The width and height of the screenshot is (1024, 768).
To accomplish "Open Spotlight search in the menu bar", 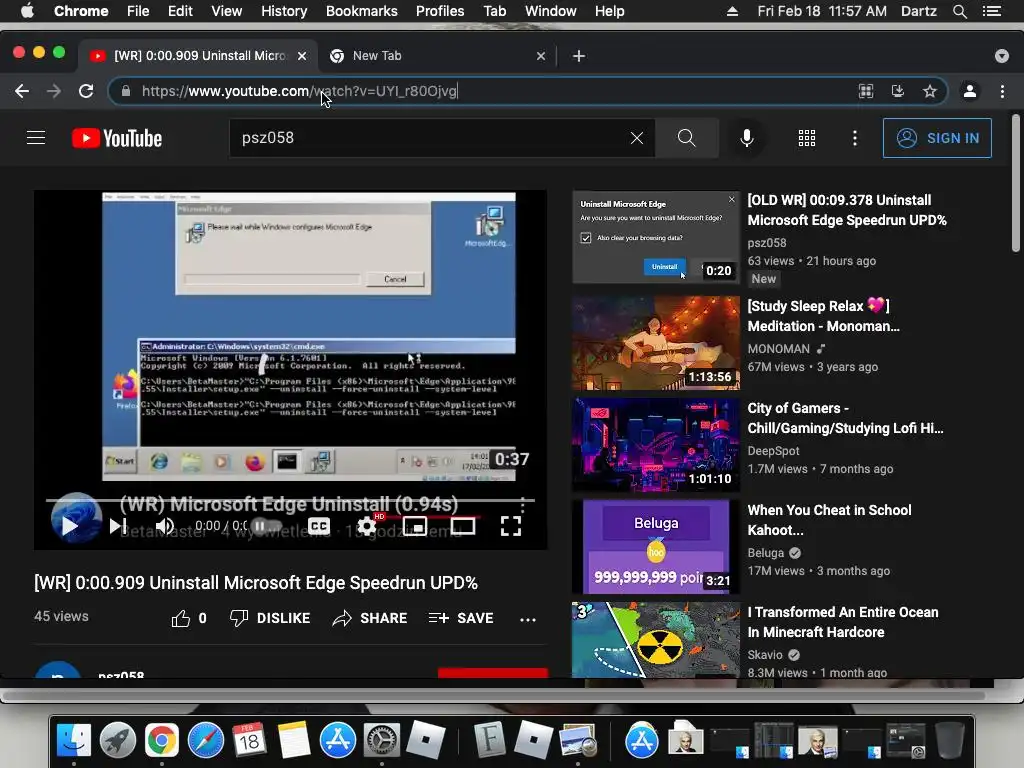I will [960, 11].
